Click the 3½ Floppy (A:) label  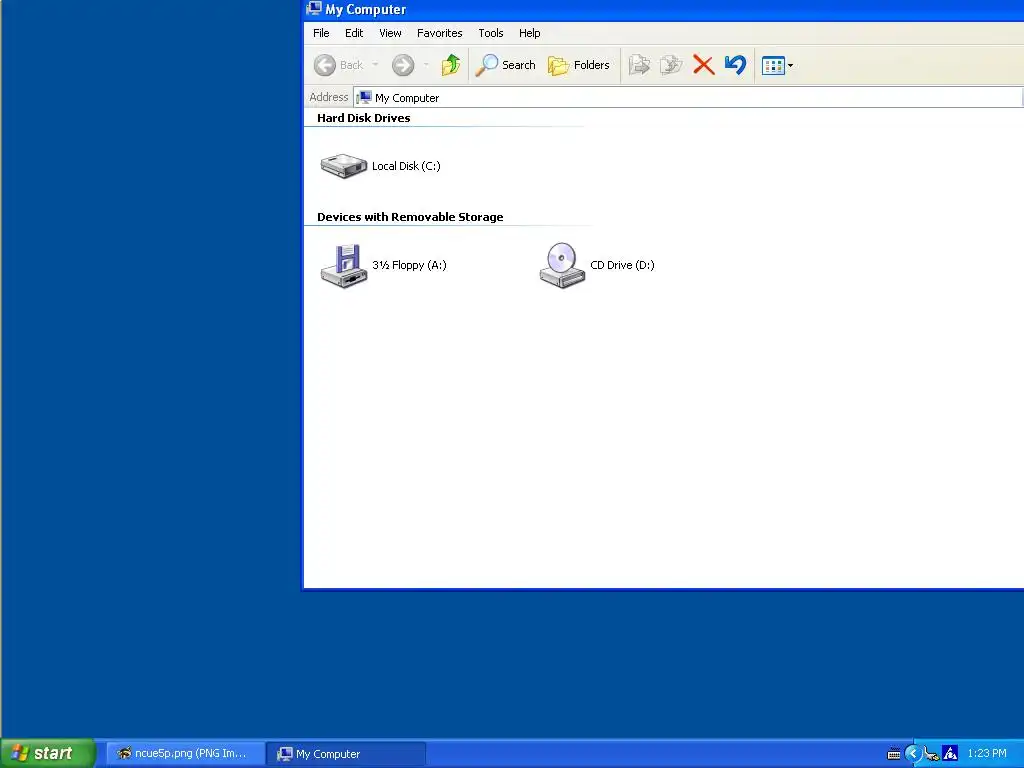409,265
